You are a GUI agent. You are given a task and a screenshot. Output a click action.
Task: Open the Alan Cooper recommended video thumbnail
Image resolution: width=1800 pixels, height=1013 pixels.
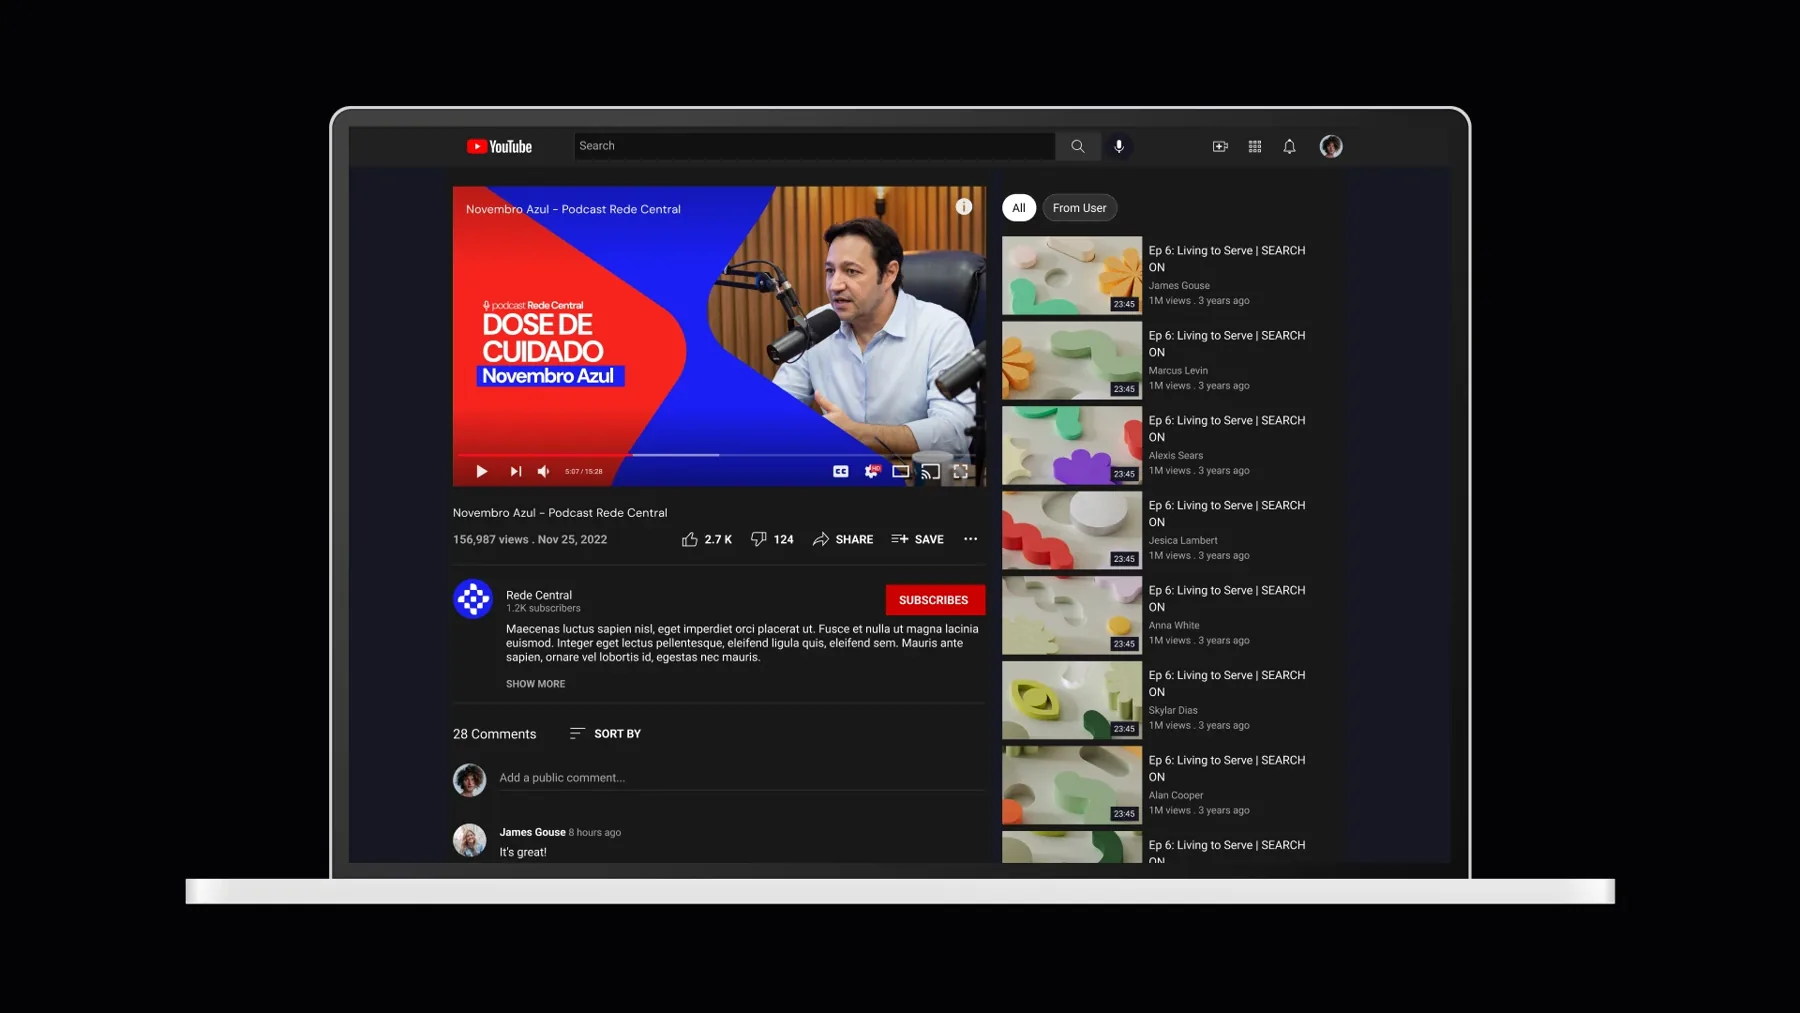(1071, 785)
